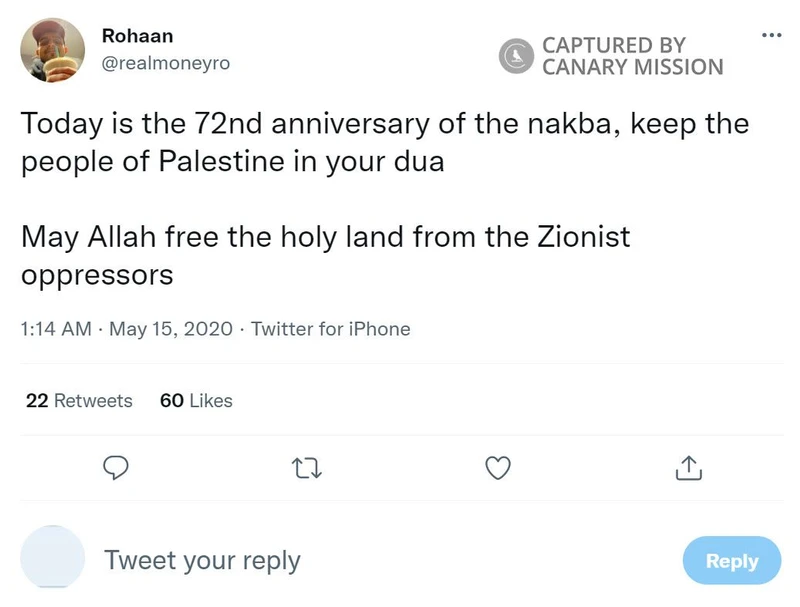
Task: Click the display name "Rohaan"
Action: pyautogui.click(x=137, y=36)
